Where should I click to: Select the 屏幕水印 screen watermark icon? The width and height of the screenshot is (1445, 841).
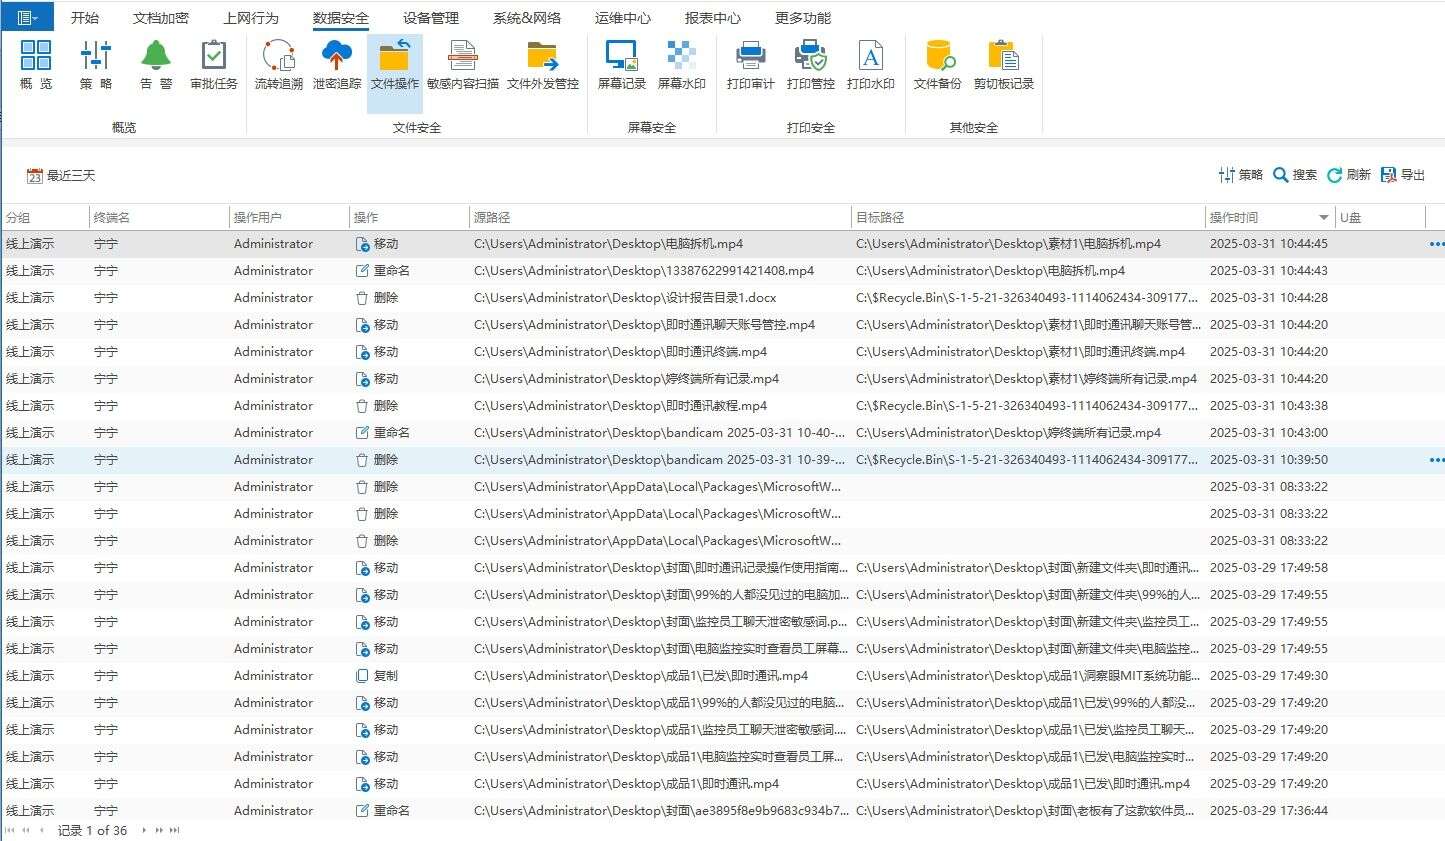pyautogui.click(x=681, y=65)
